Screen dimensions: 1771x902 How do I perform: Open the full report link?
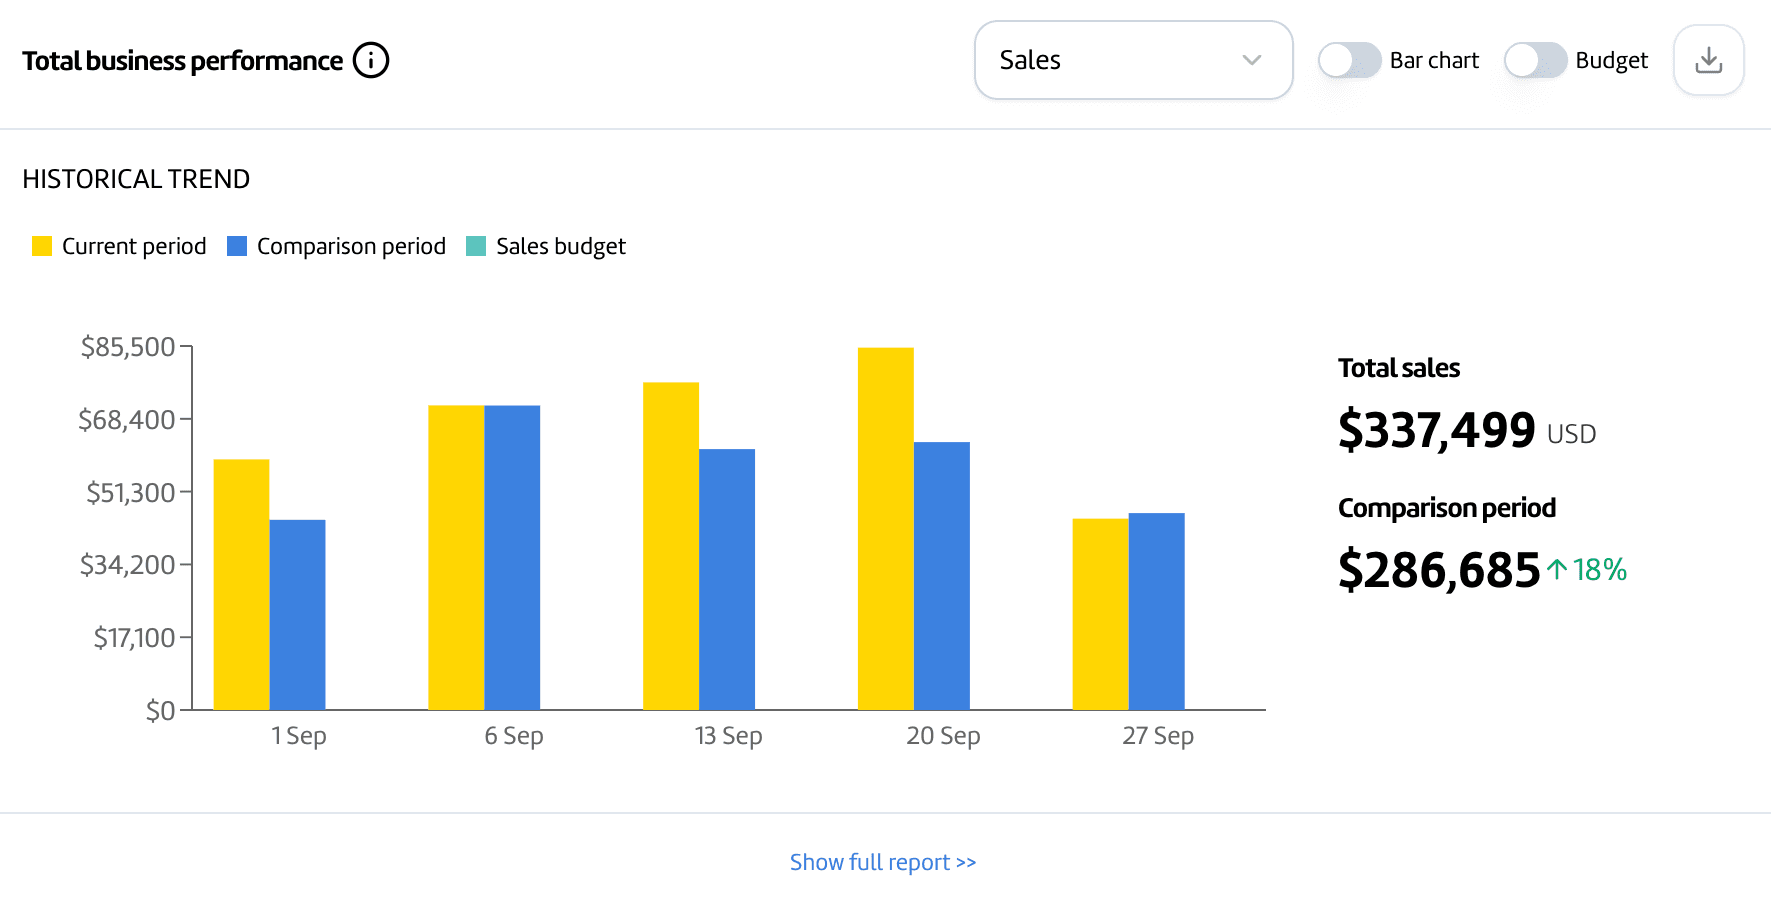pos(881,861)
